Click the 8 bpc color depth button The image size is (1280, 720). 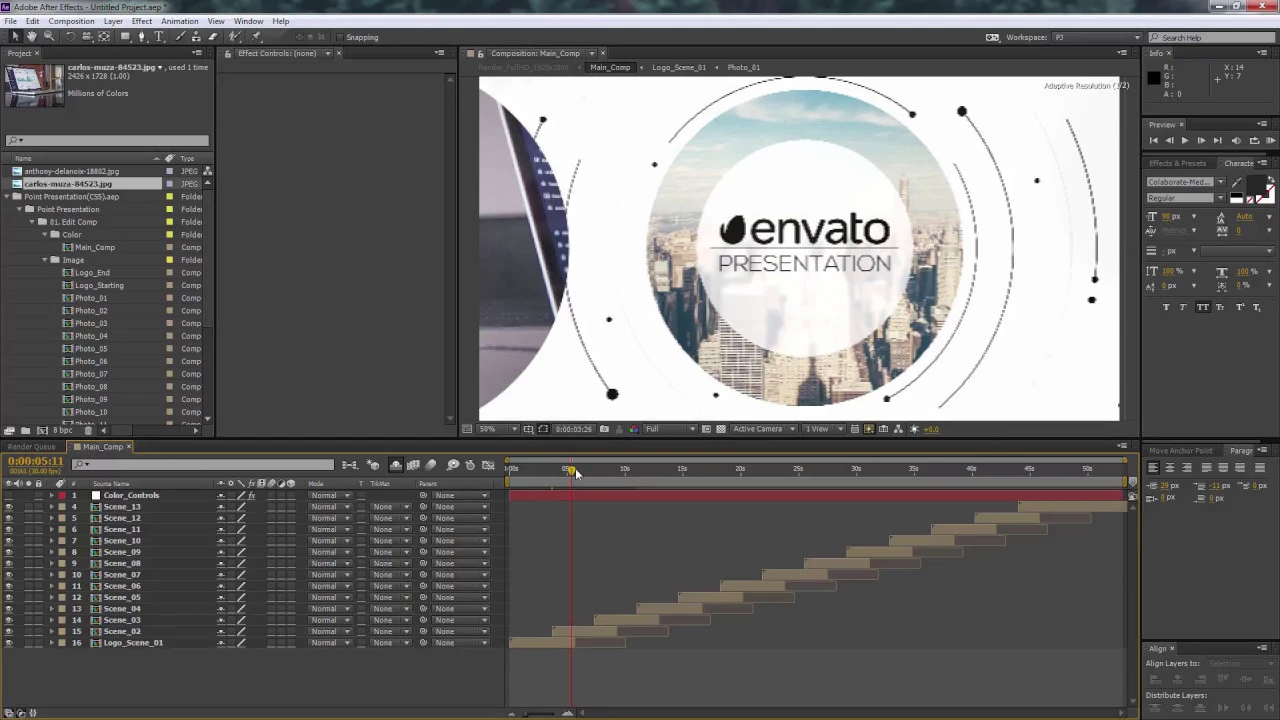pos(62,430)
